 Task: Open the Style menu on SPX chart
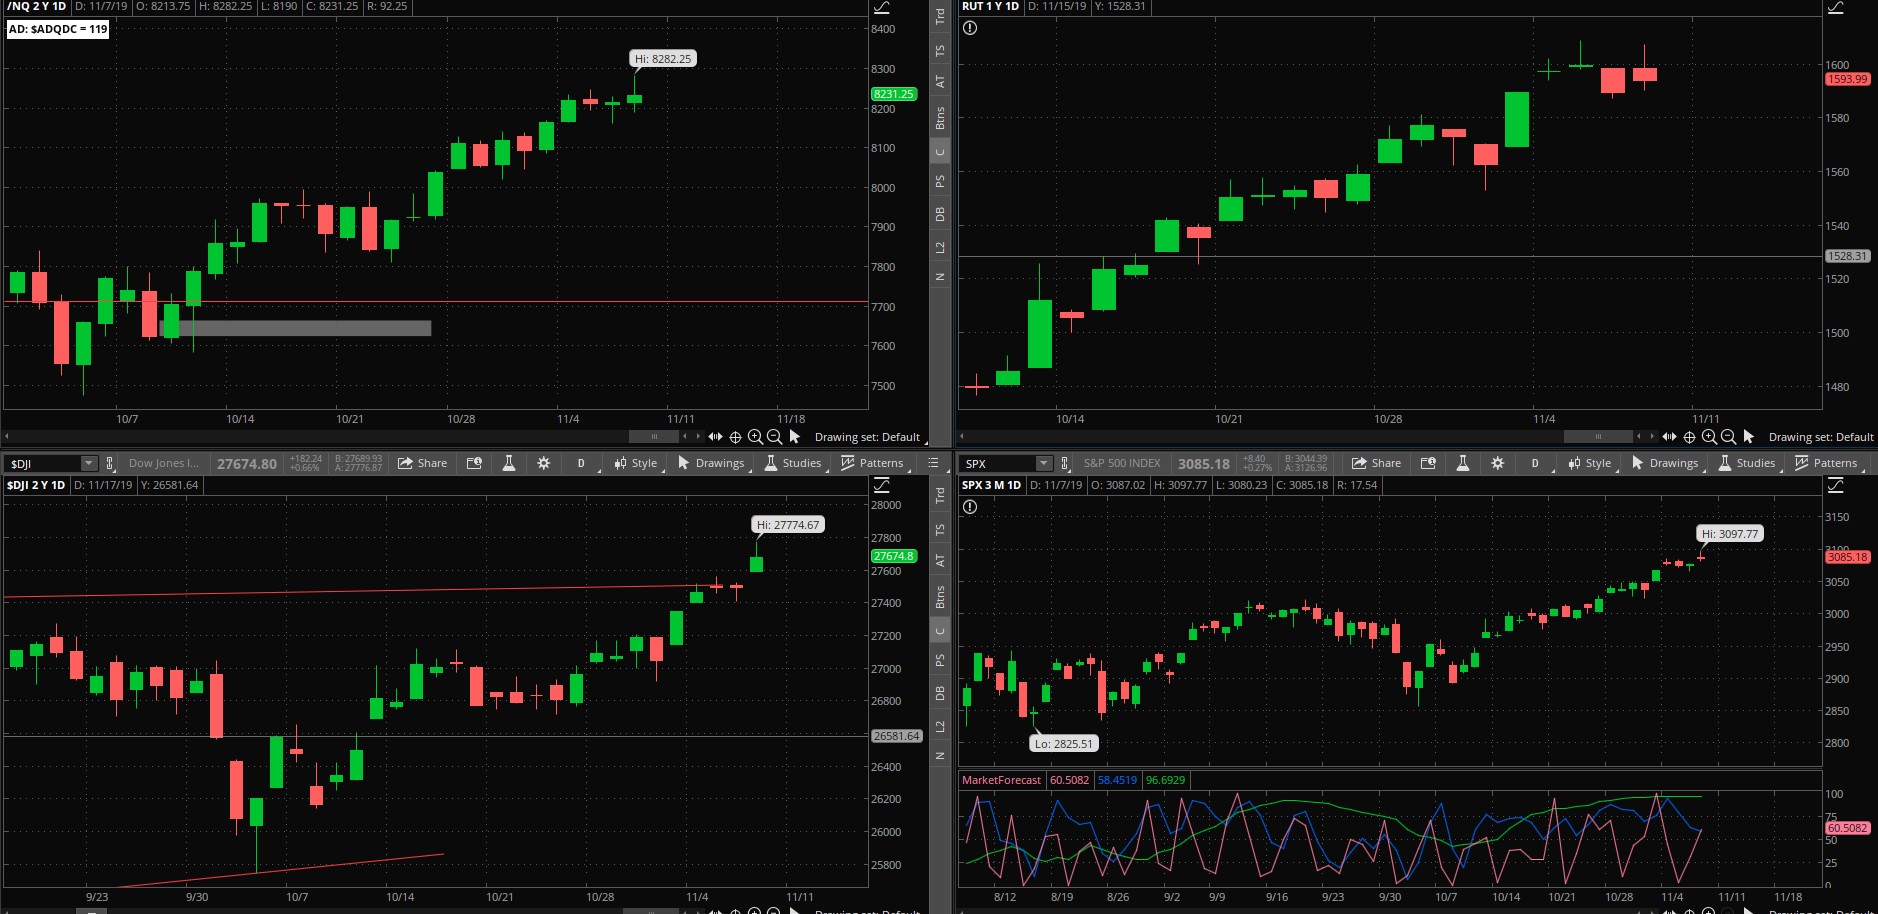click(x=1590, y=463)
